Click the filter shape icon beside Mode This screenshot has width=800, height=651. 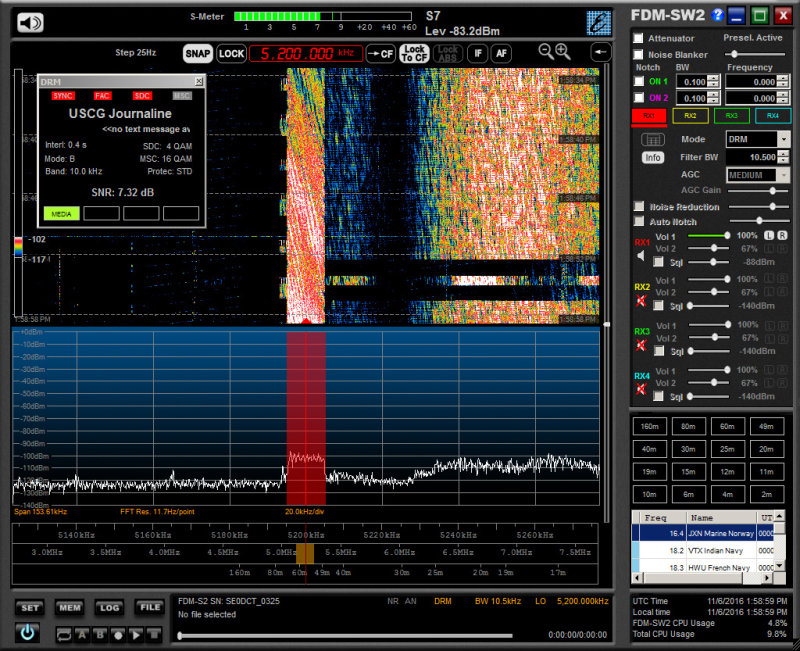point(653,139)
